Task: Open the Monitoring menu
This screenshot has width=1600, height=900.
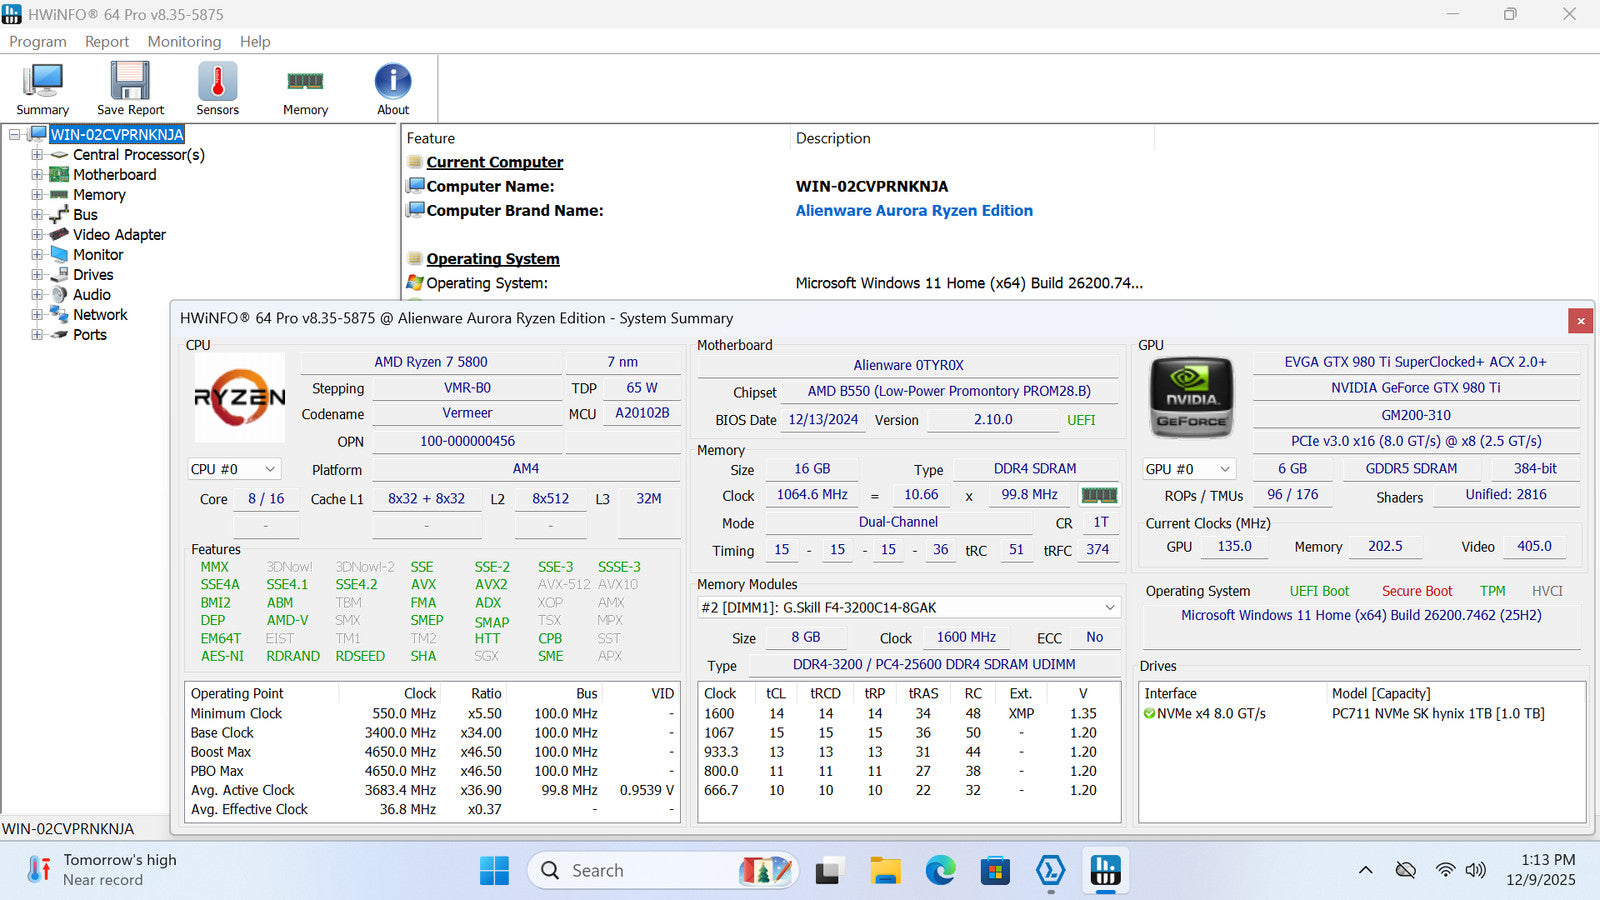Action: click(184, 41)
